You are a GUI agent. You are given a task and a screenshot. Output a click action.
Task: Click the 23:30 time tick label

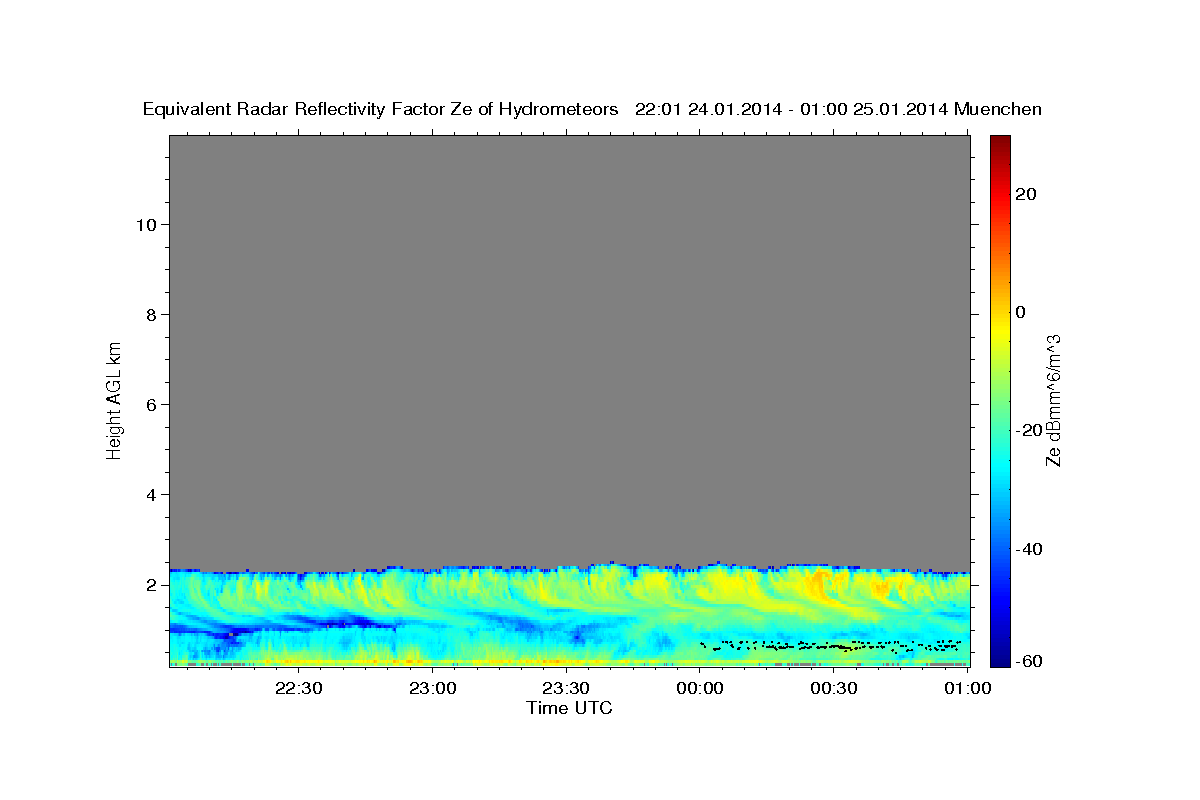pos(566,688)
